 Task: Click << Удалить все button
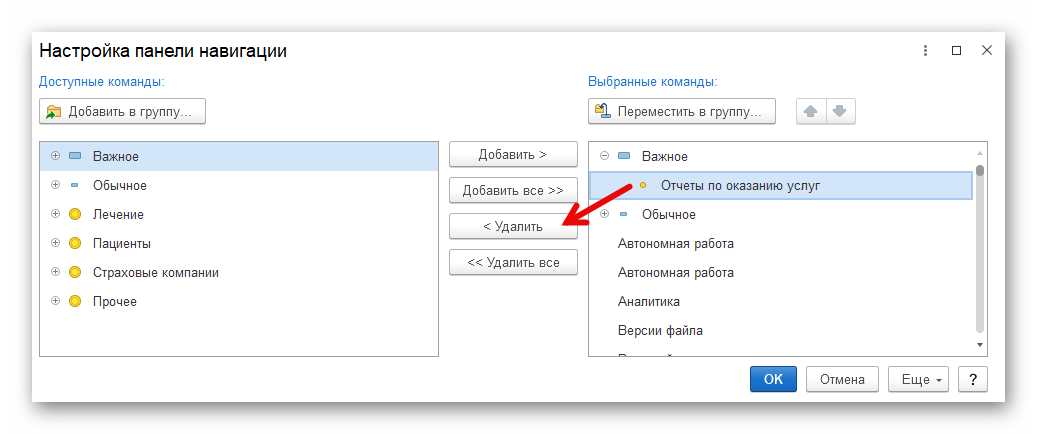click(513, 262)
